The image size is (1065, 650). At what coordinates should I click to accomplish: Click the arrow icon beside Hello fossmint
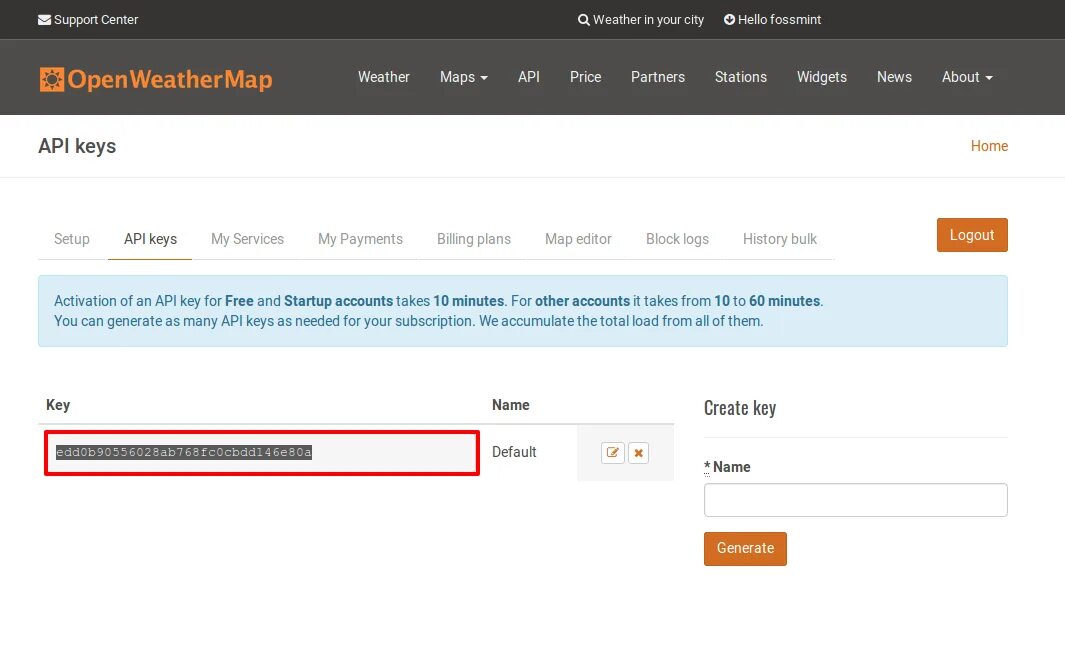point(729,20)
